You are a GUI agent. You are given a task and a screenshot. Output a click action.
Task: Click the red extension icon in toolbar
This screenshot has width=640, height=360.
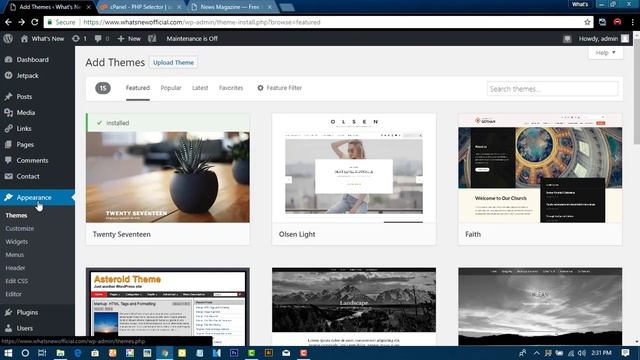click(618, 22)
